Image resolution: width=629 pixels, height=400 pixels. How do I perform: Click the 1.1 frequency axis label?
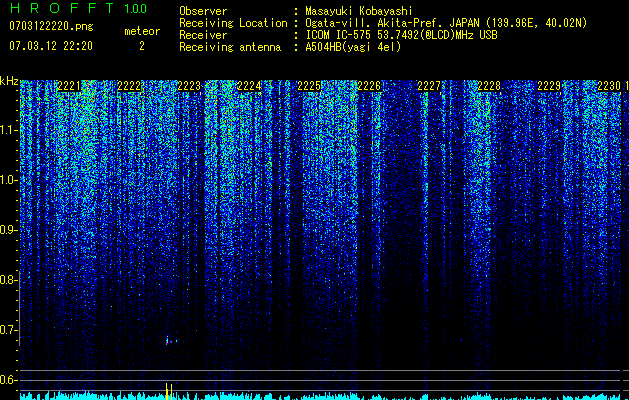[x=7, y=130]
